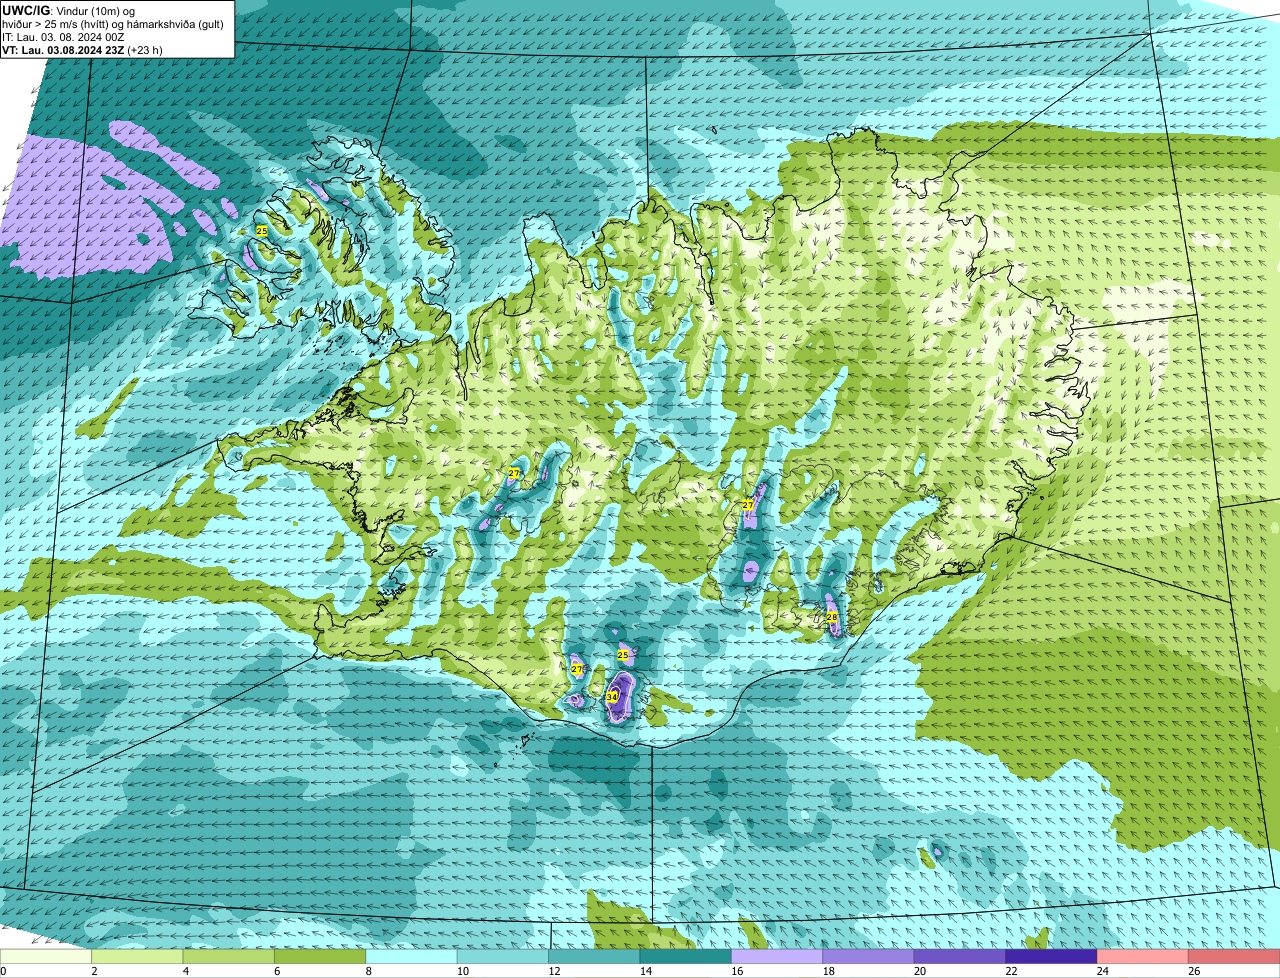Click the 25 gust label in the Westfjords
The height and width of the screenshot is (978, 1280).
tap(262, 231)
